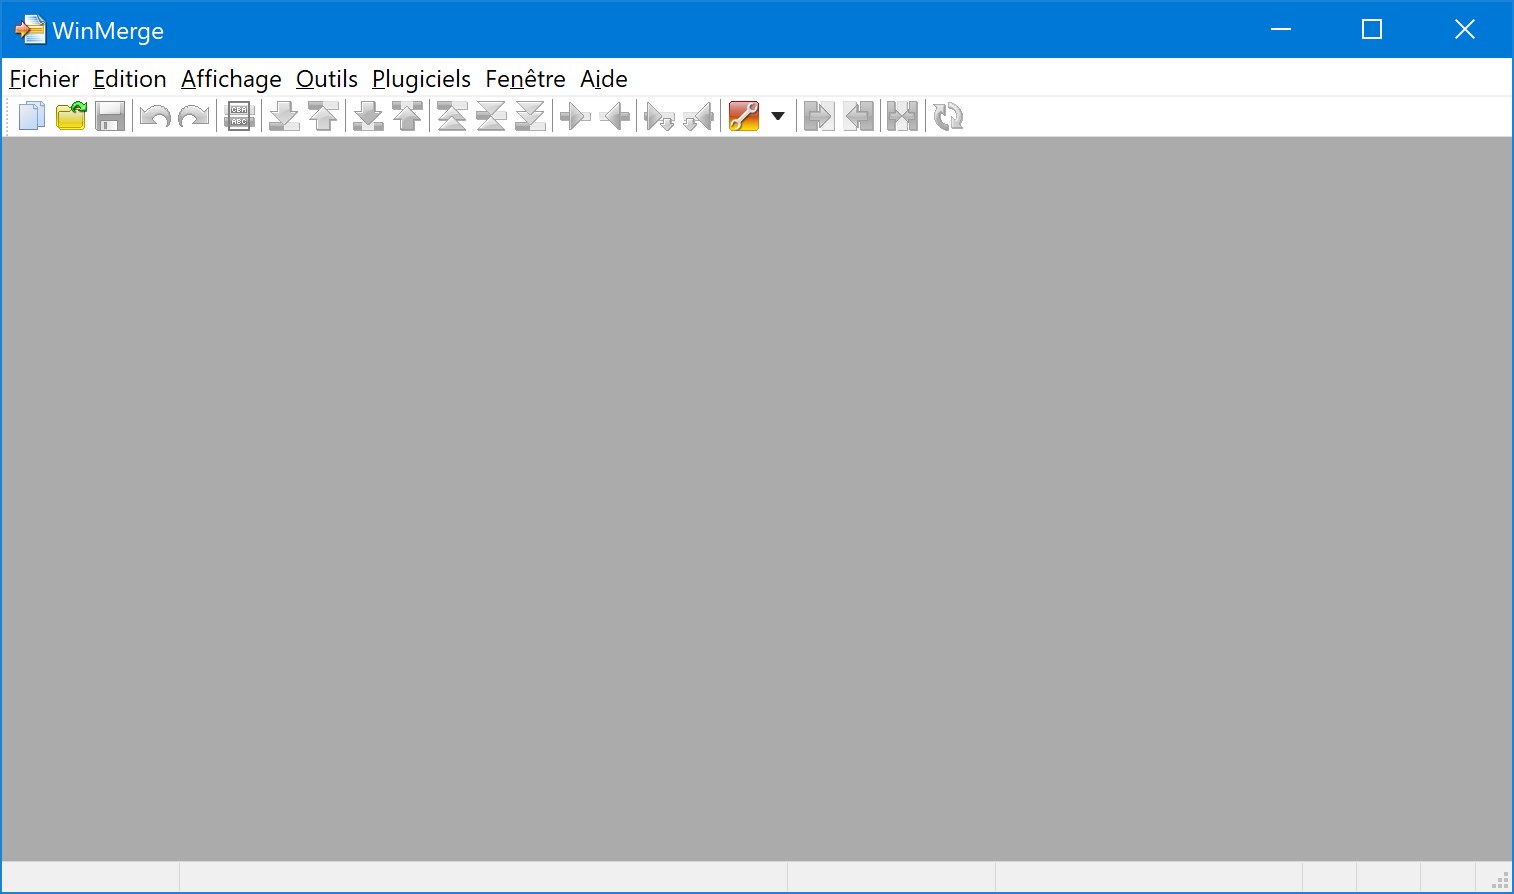This screenshot has height=894, width=1514.
Task: Minimize the WinMerge window
Action: click(x=1281, y=30)
